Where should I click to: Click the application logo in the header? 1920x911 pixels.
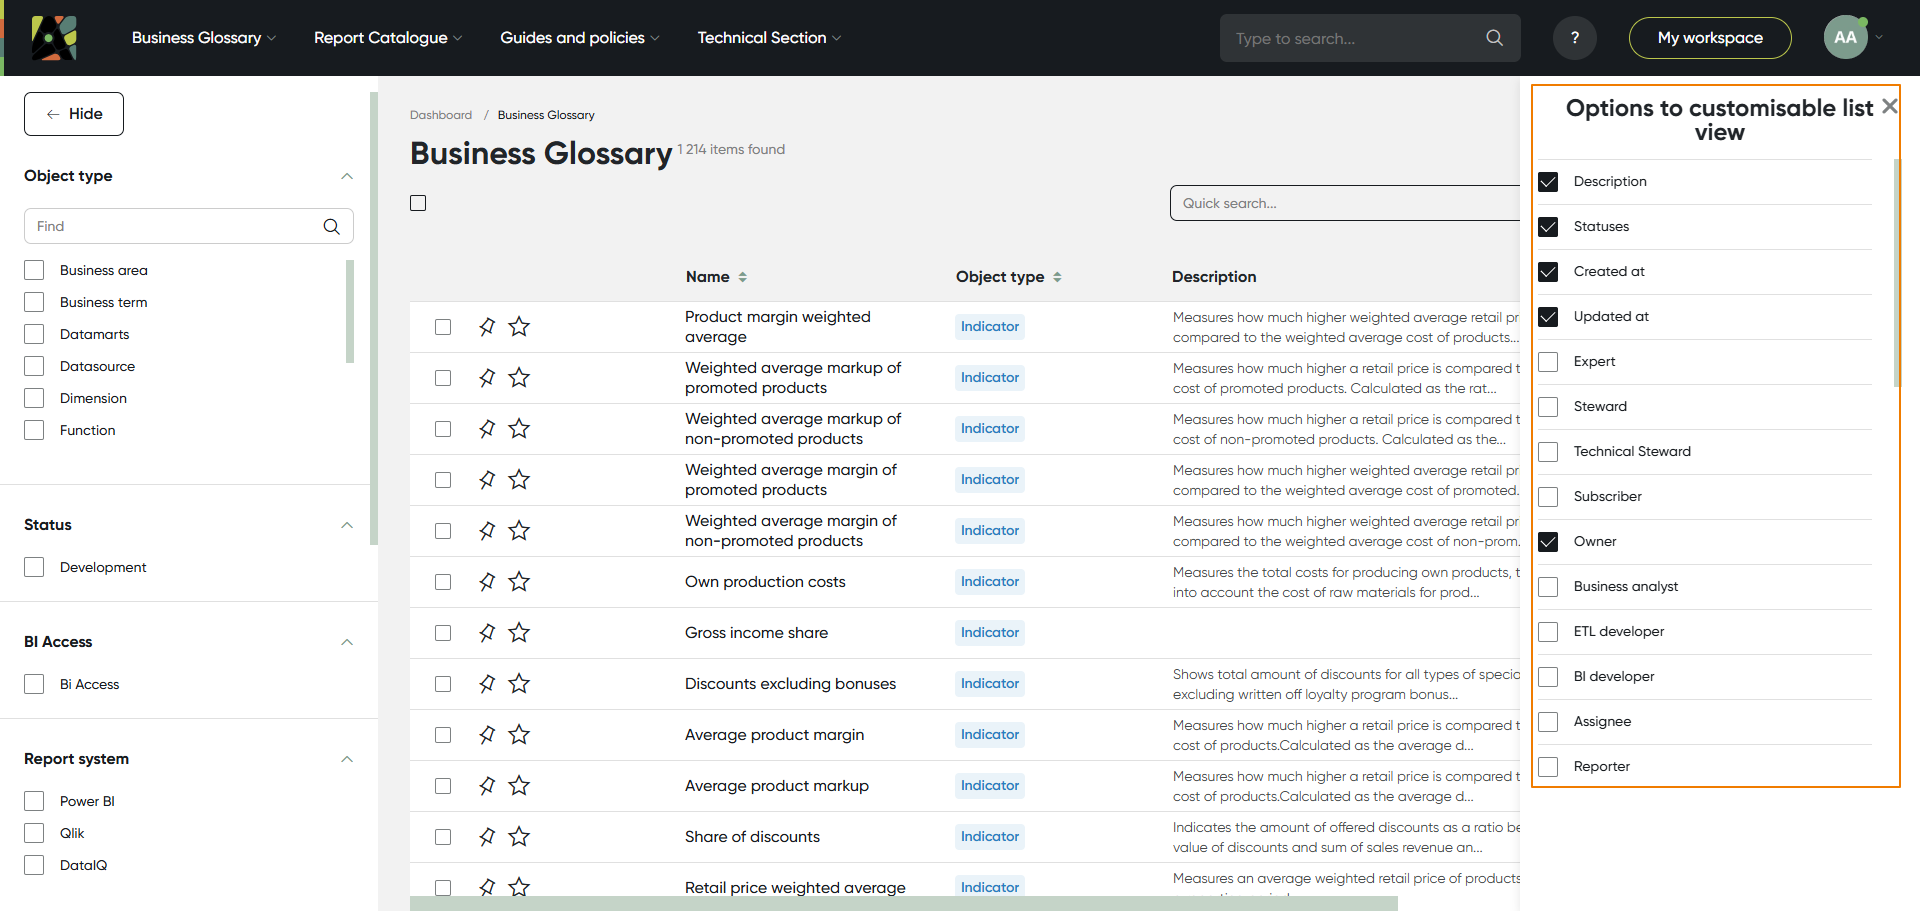(54, 38)
